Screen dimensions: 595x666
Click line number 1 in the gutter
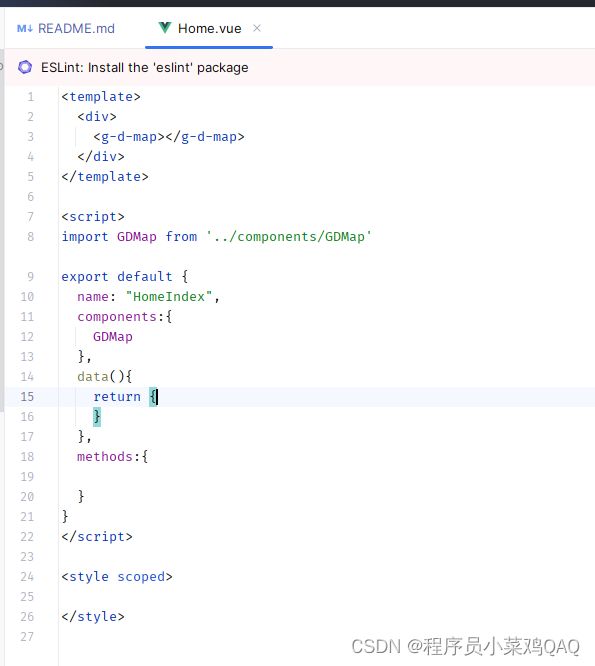pos(31,97)
